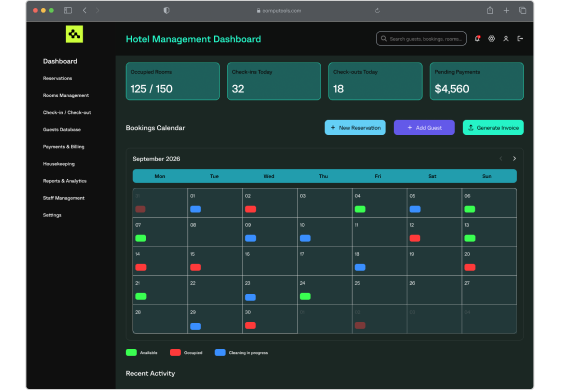Go forward with browser forward arrow
The width and height of the screenshot is (561, 390).
pyautogui.click(x=97, y=11)
